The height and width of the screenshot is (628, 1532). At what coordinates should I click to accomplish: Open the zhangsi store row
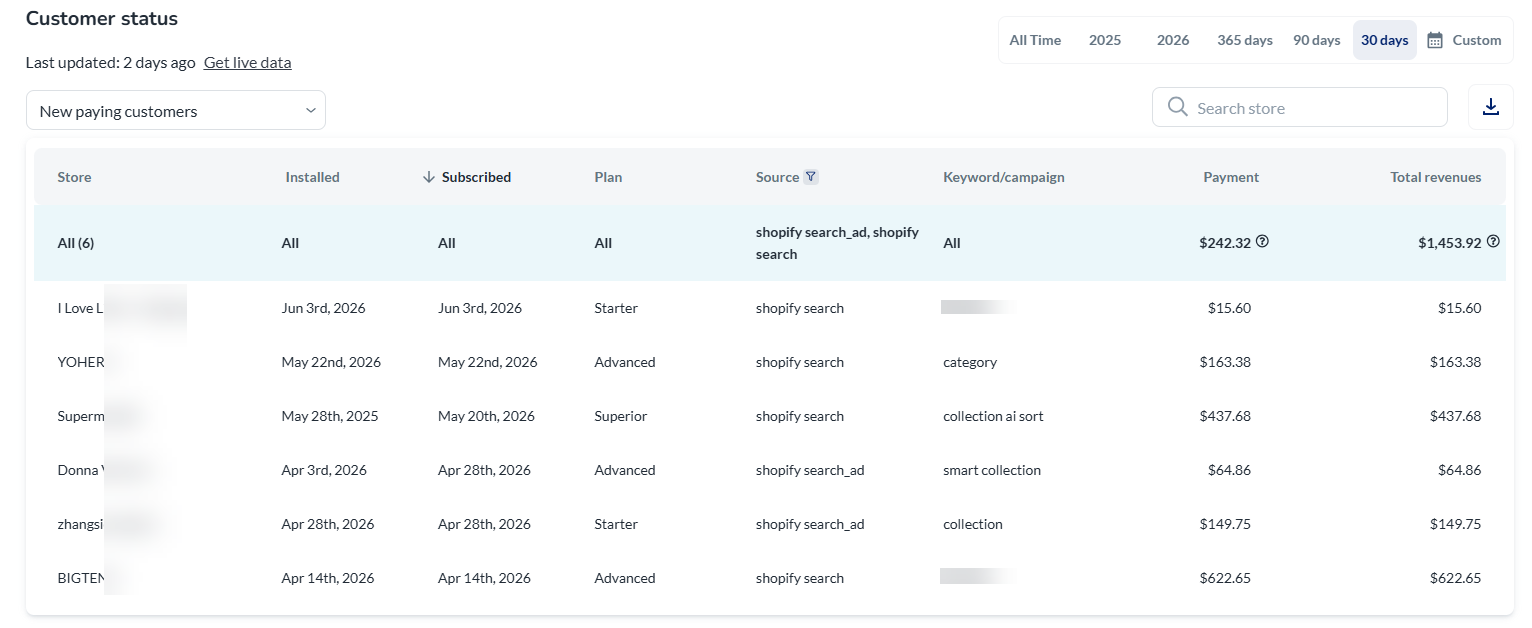click(770, 524)
